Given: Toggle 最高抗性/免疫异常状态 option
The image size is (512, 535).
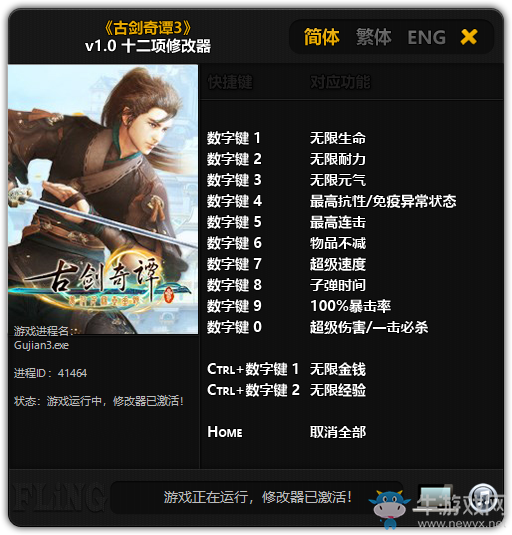Looking at the screenshot, I should point(383,201).
